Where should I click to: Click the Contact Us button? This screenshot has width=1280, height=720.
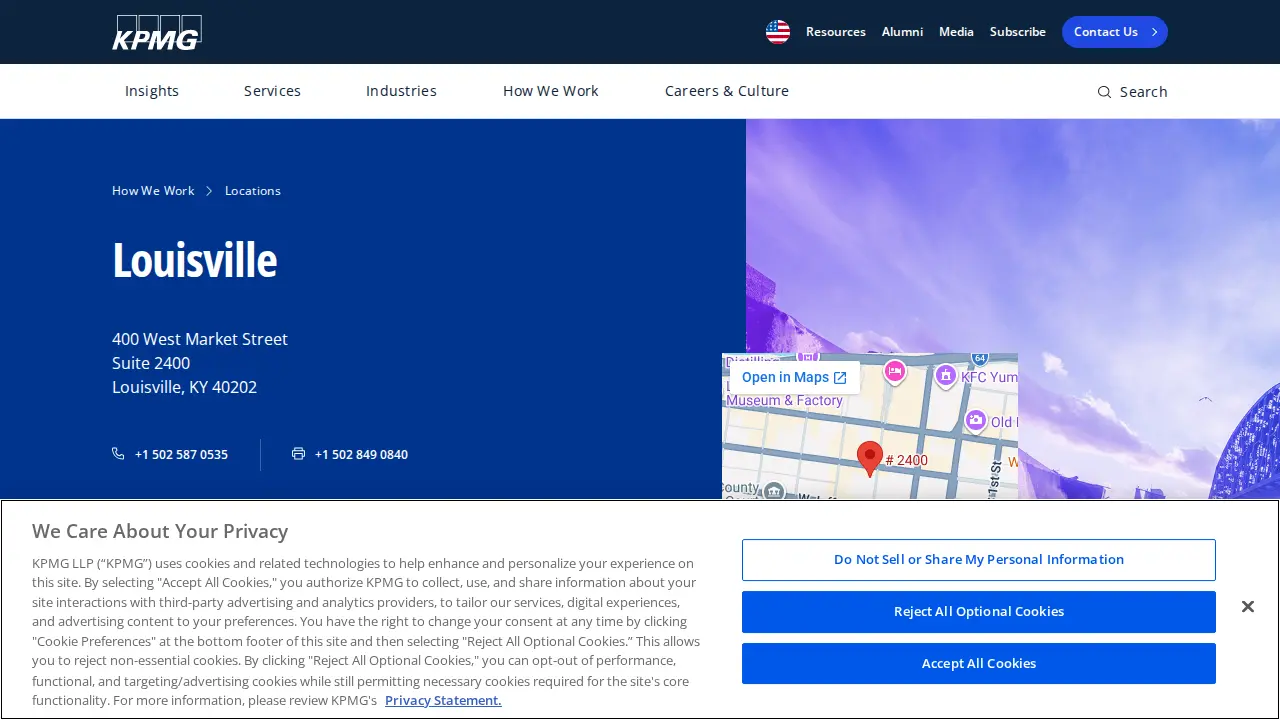(x=1115, y=32)
